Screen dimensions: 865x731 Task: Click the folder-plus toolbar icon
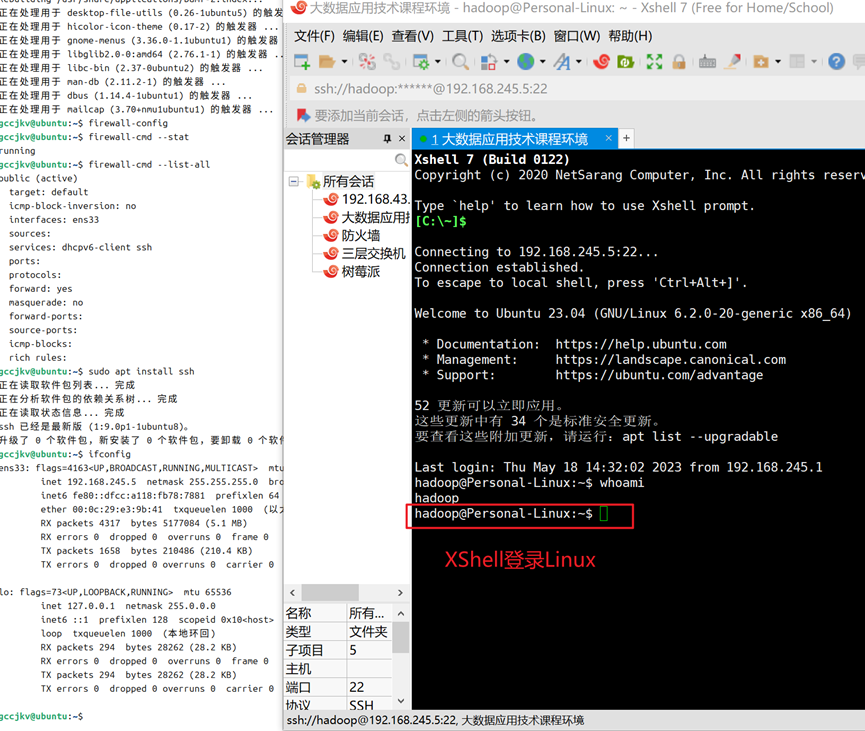click(x=761, y=62)
